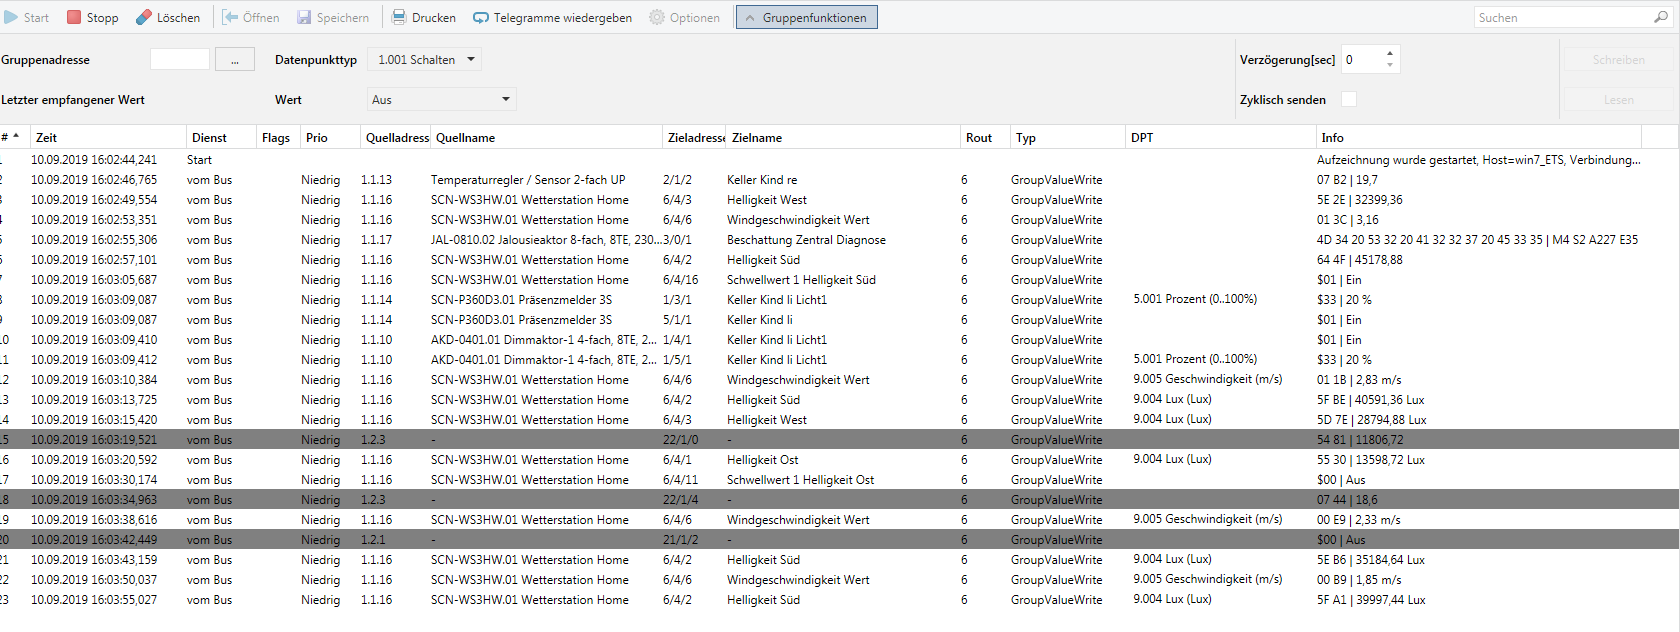1680x632 pixels.
Task: Save the recording with Speichern
Action: click(x=332, y=17)
